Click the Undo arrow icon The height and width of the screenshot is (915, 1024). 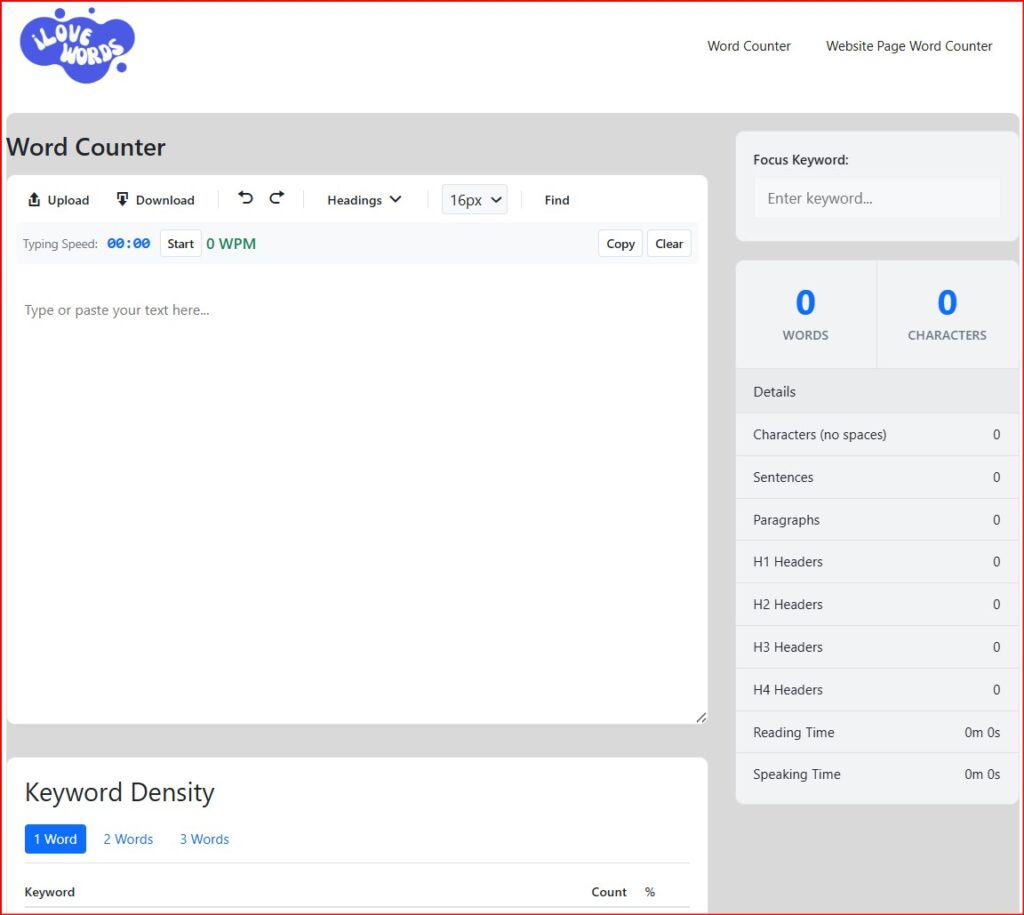(245, 198)
